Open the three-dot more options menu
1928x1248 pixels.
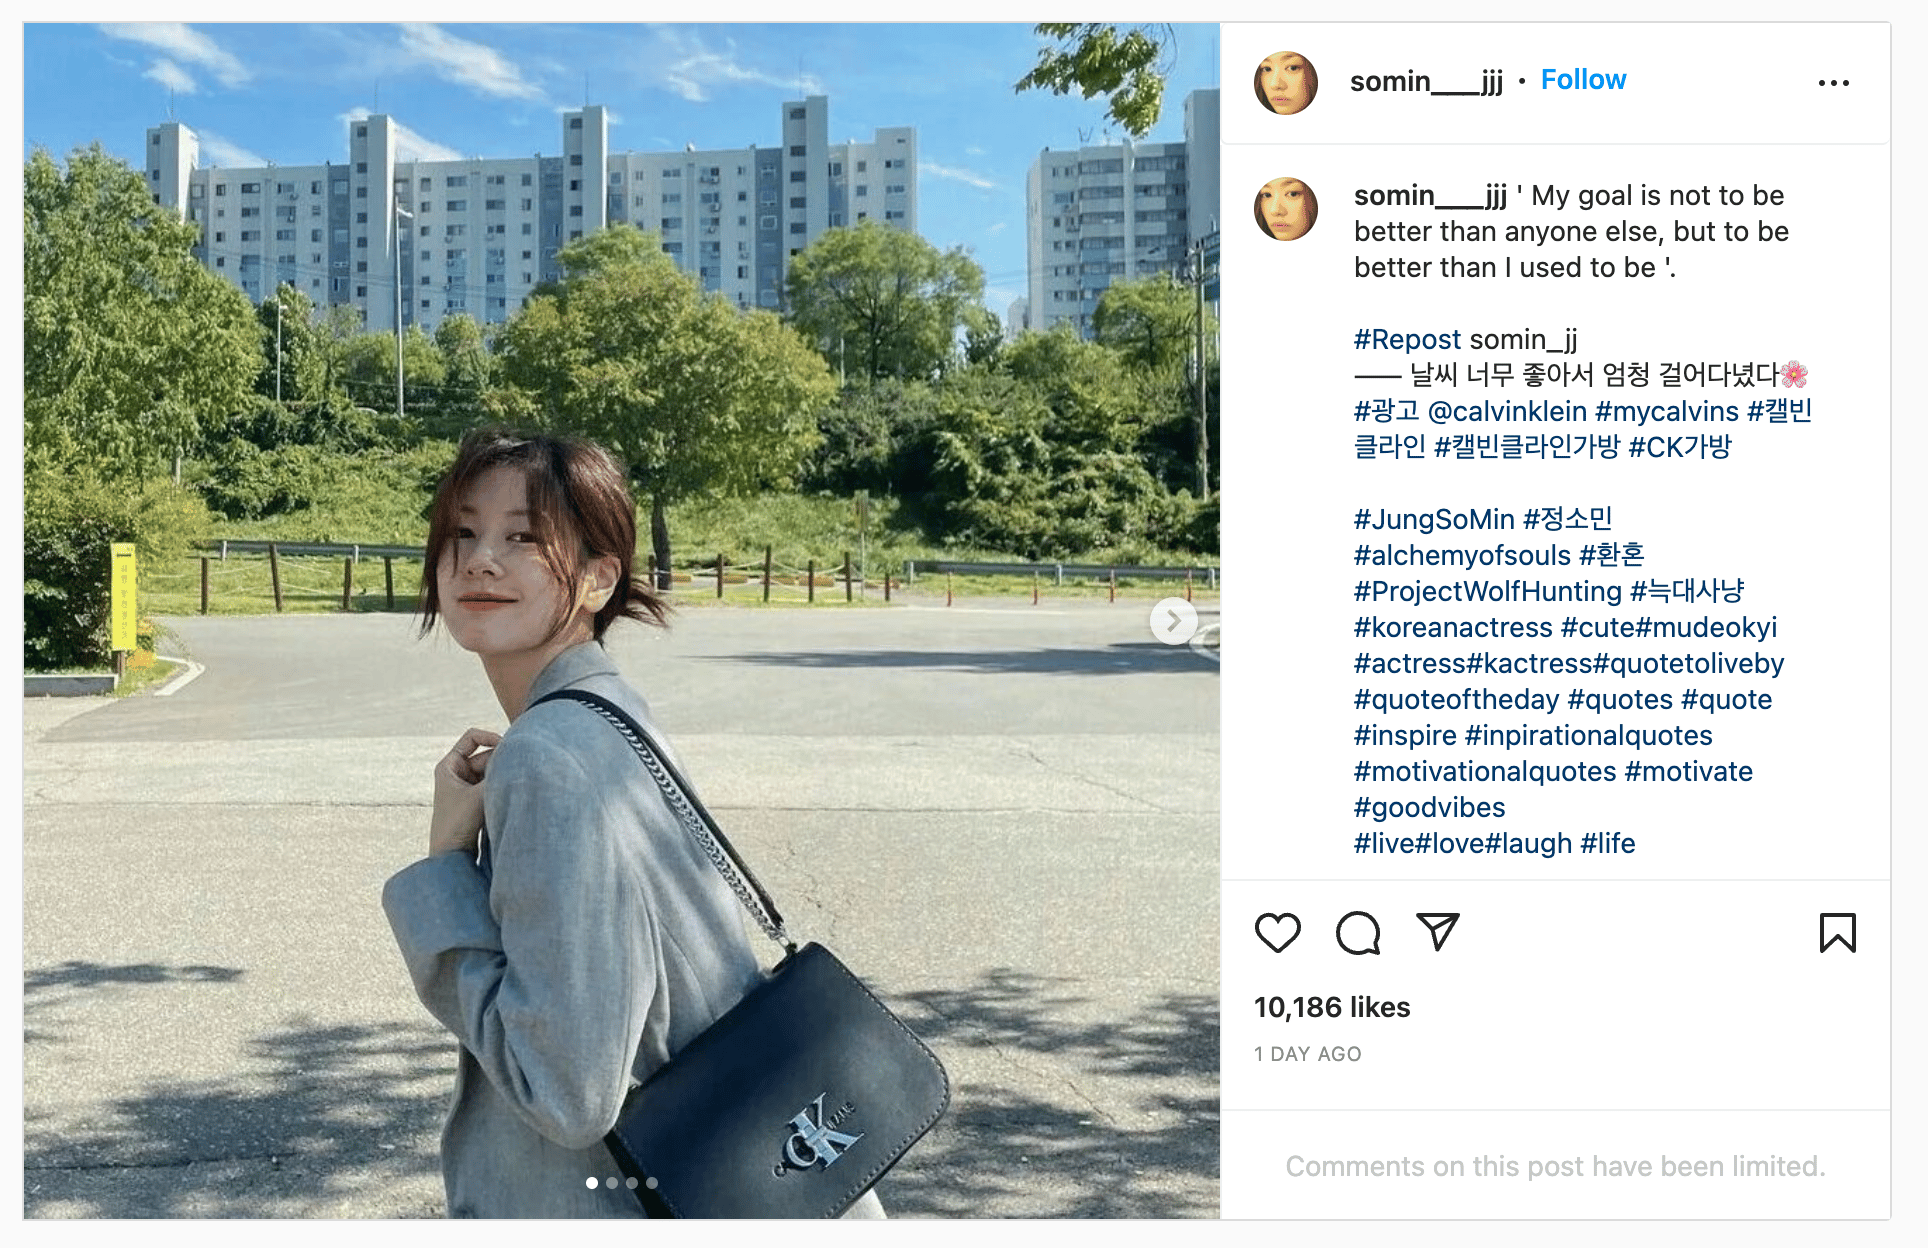1833,83
